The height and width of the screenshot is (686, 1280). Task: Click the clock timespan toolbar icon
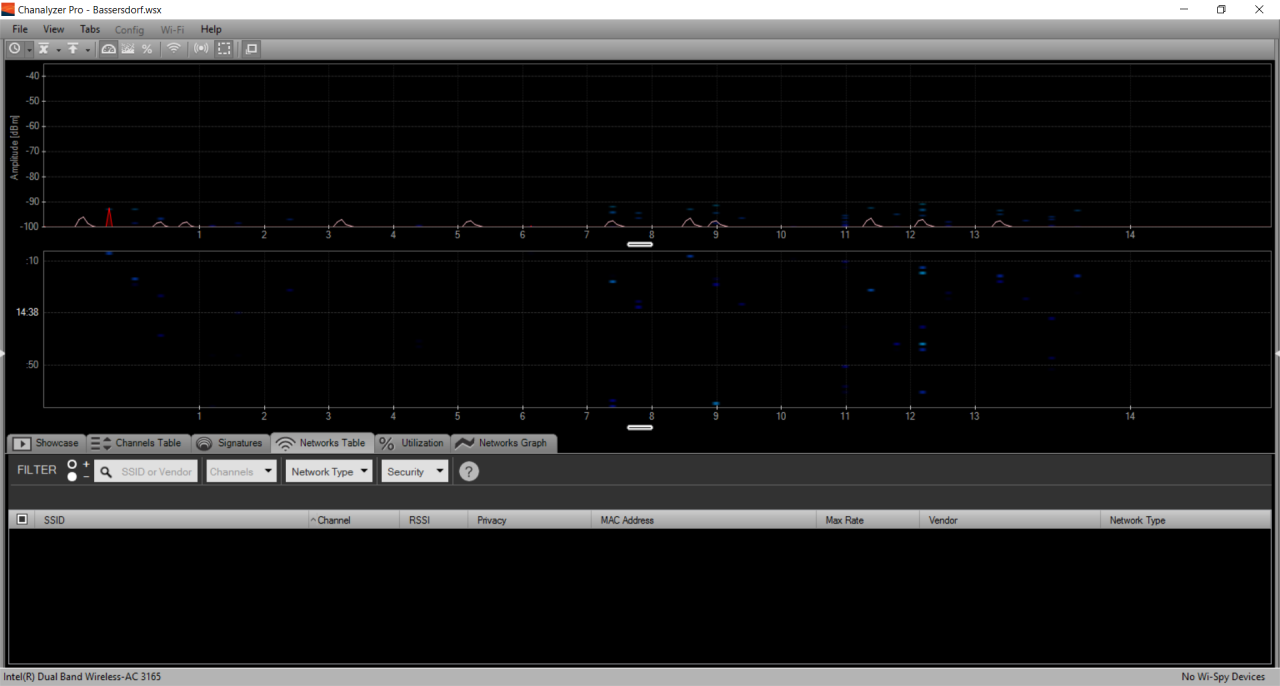(x=15, y=48)
